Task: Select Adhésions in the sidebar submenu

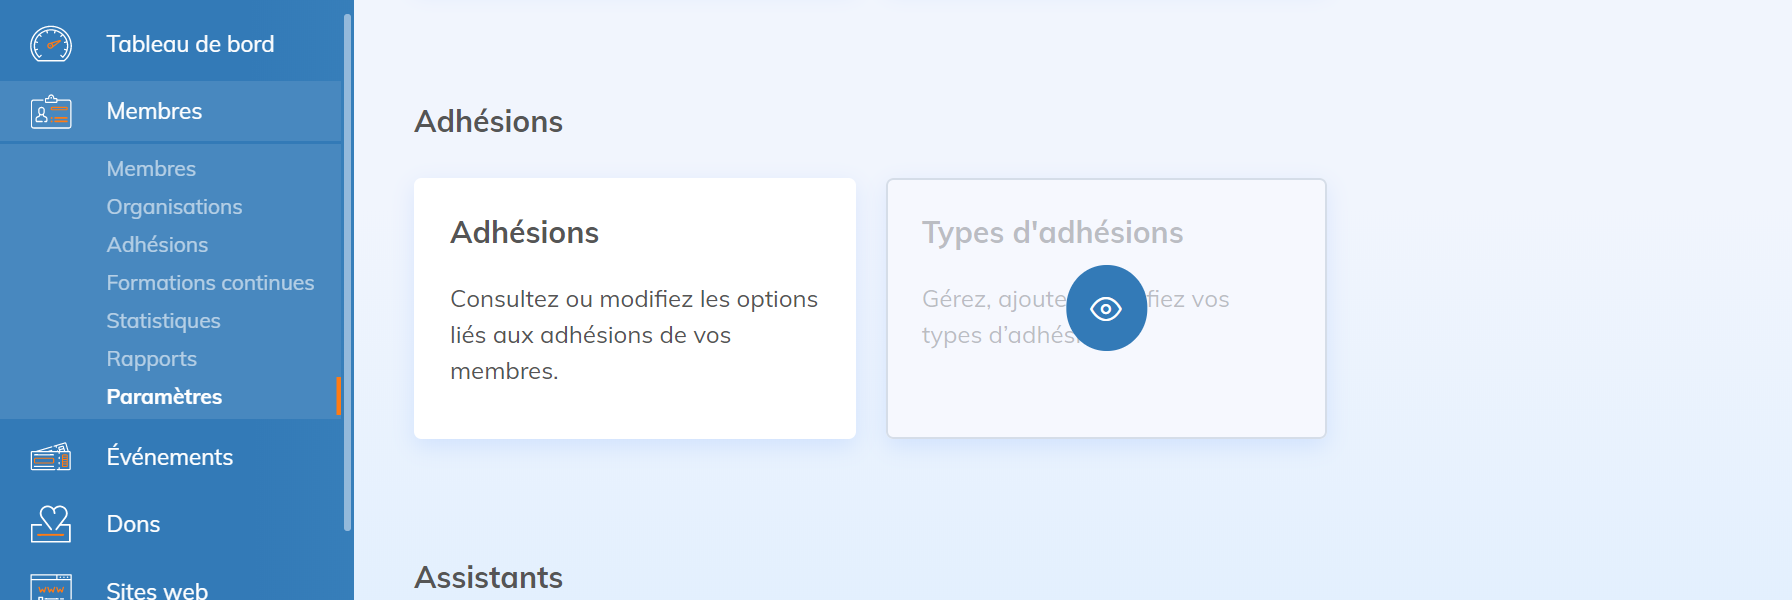Action: (x=157, y=245)
